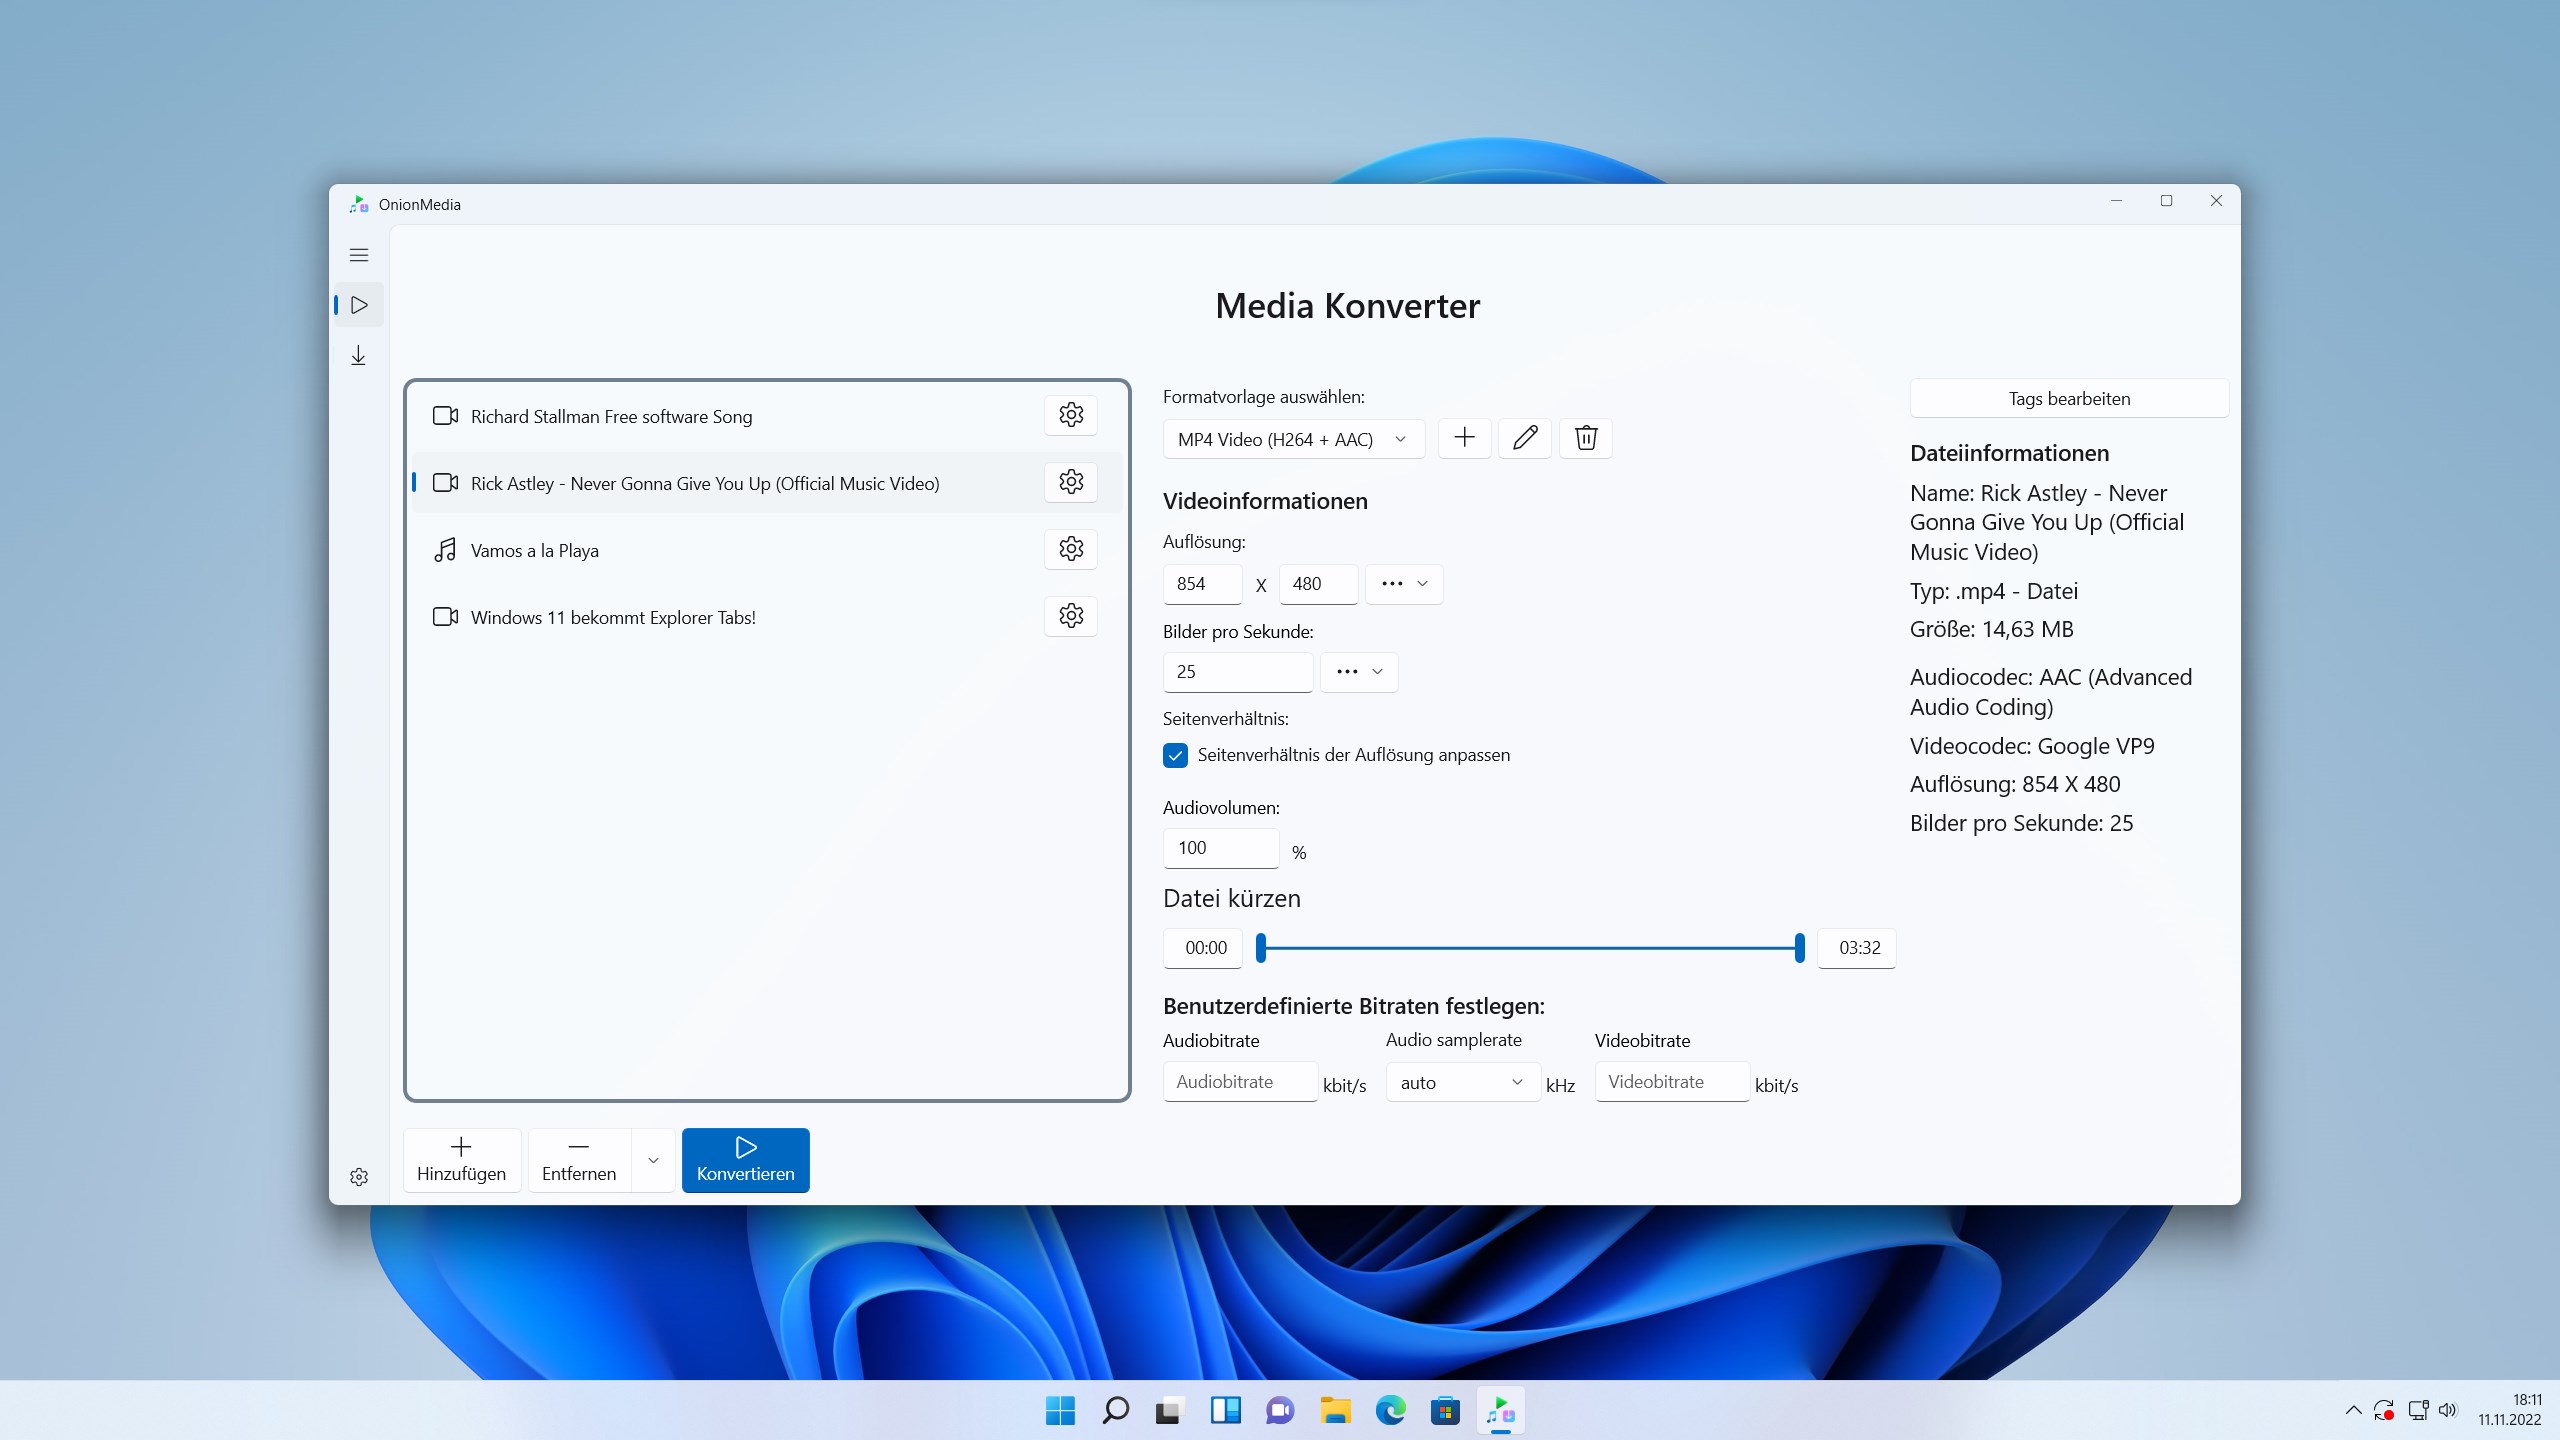The height and width of the screenshot is (1440, 2560).
Task: Click the trim start time field 00:00
Action: pos(1203,948)
